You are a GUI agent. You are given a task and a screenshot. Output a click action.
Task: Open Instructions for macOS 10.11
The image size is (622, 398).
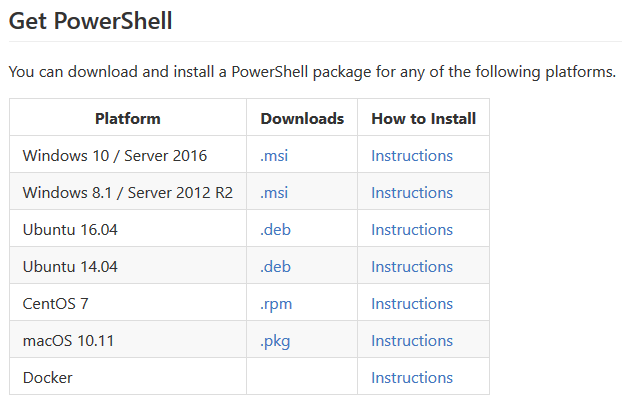coord(412,340)
